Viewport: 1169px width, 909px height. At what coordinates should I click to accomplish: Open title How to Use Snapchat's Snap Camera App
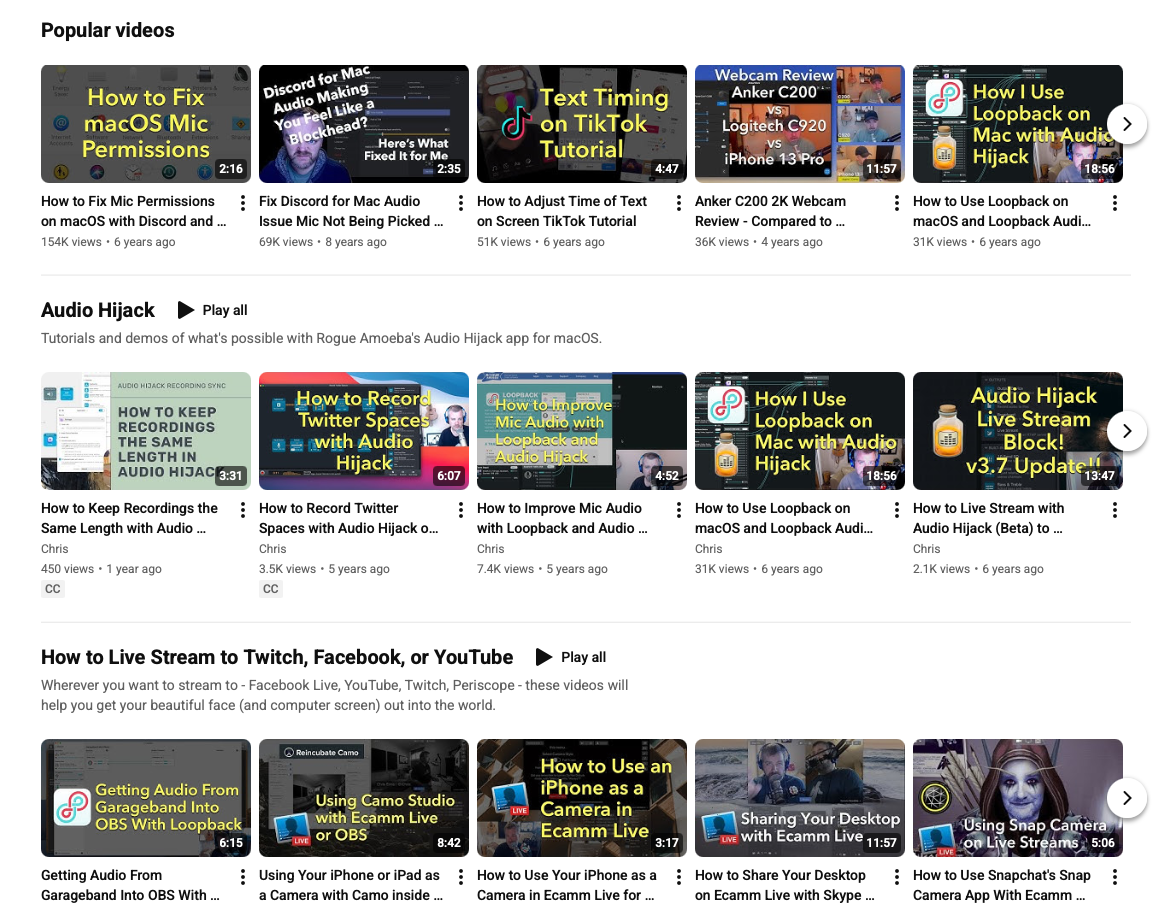(x=1002, y=885)
